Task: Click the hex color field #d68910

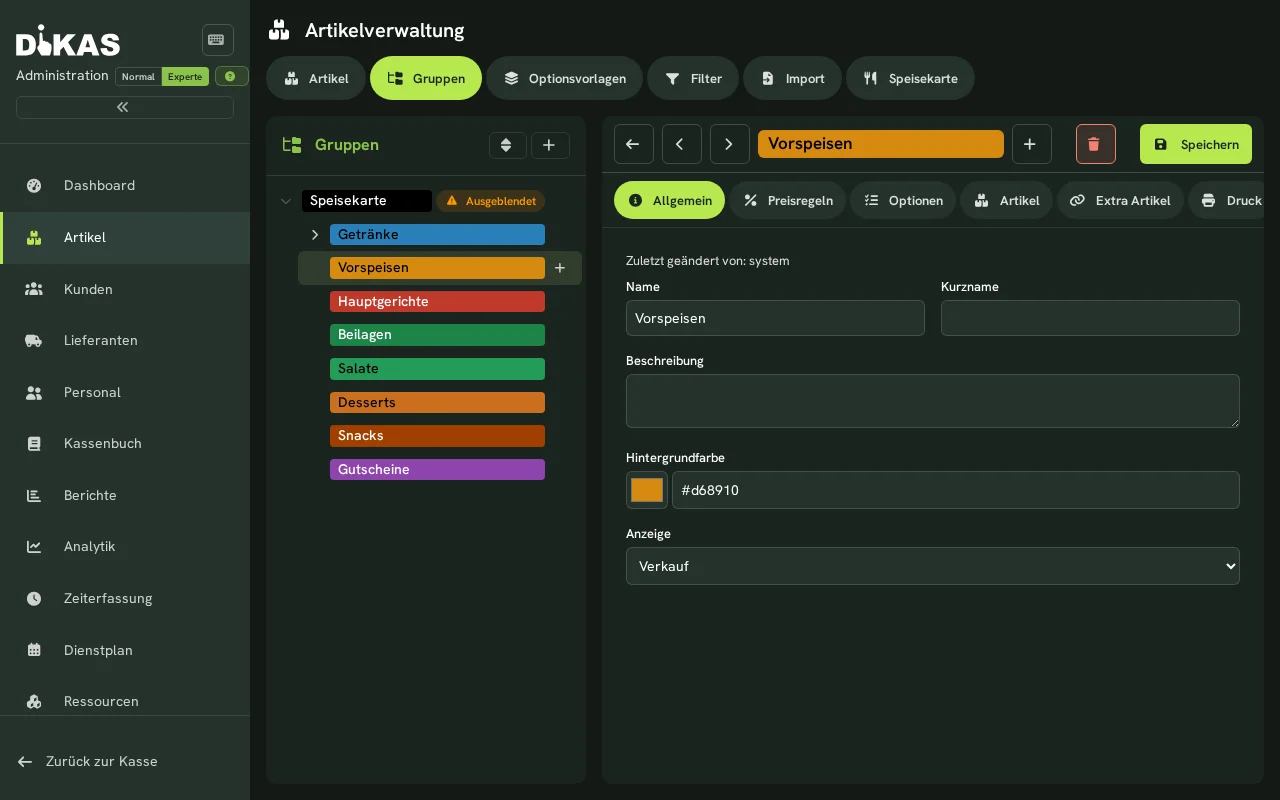Action: (956, 490)
